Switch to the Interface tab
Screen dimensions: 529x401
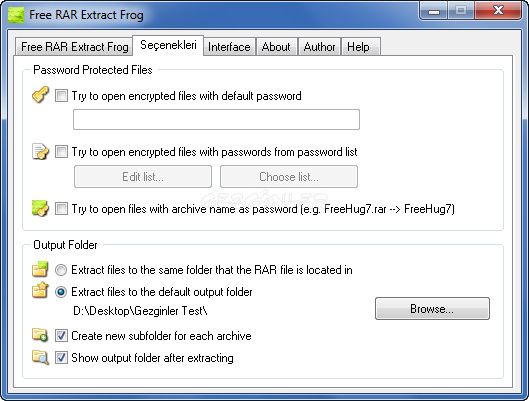[x=229, y=47]
